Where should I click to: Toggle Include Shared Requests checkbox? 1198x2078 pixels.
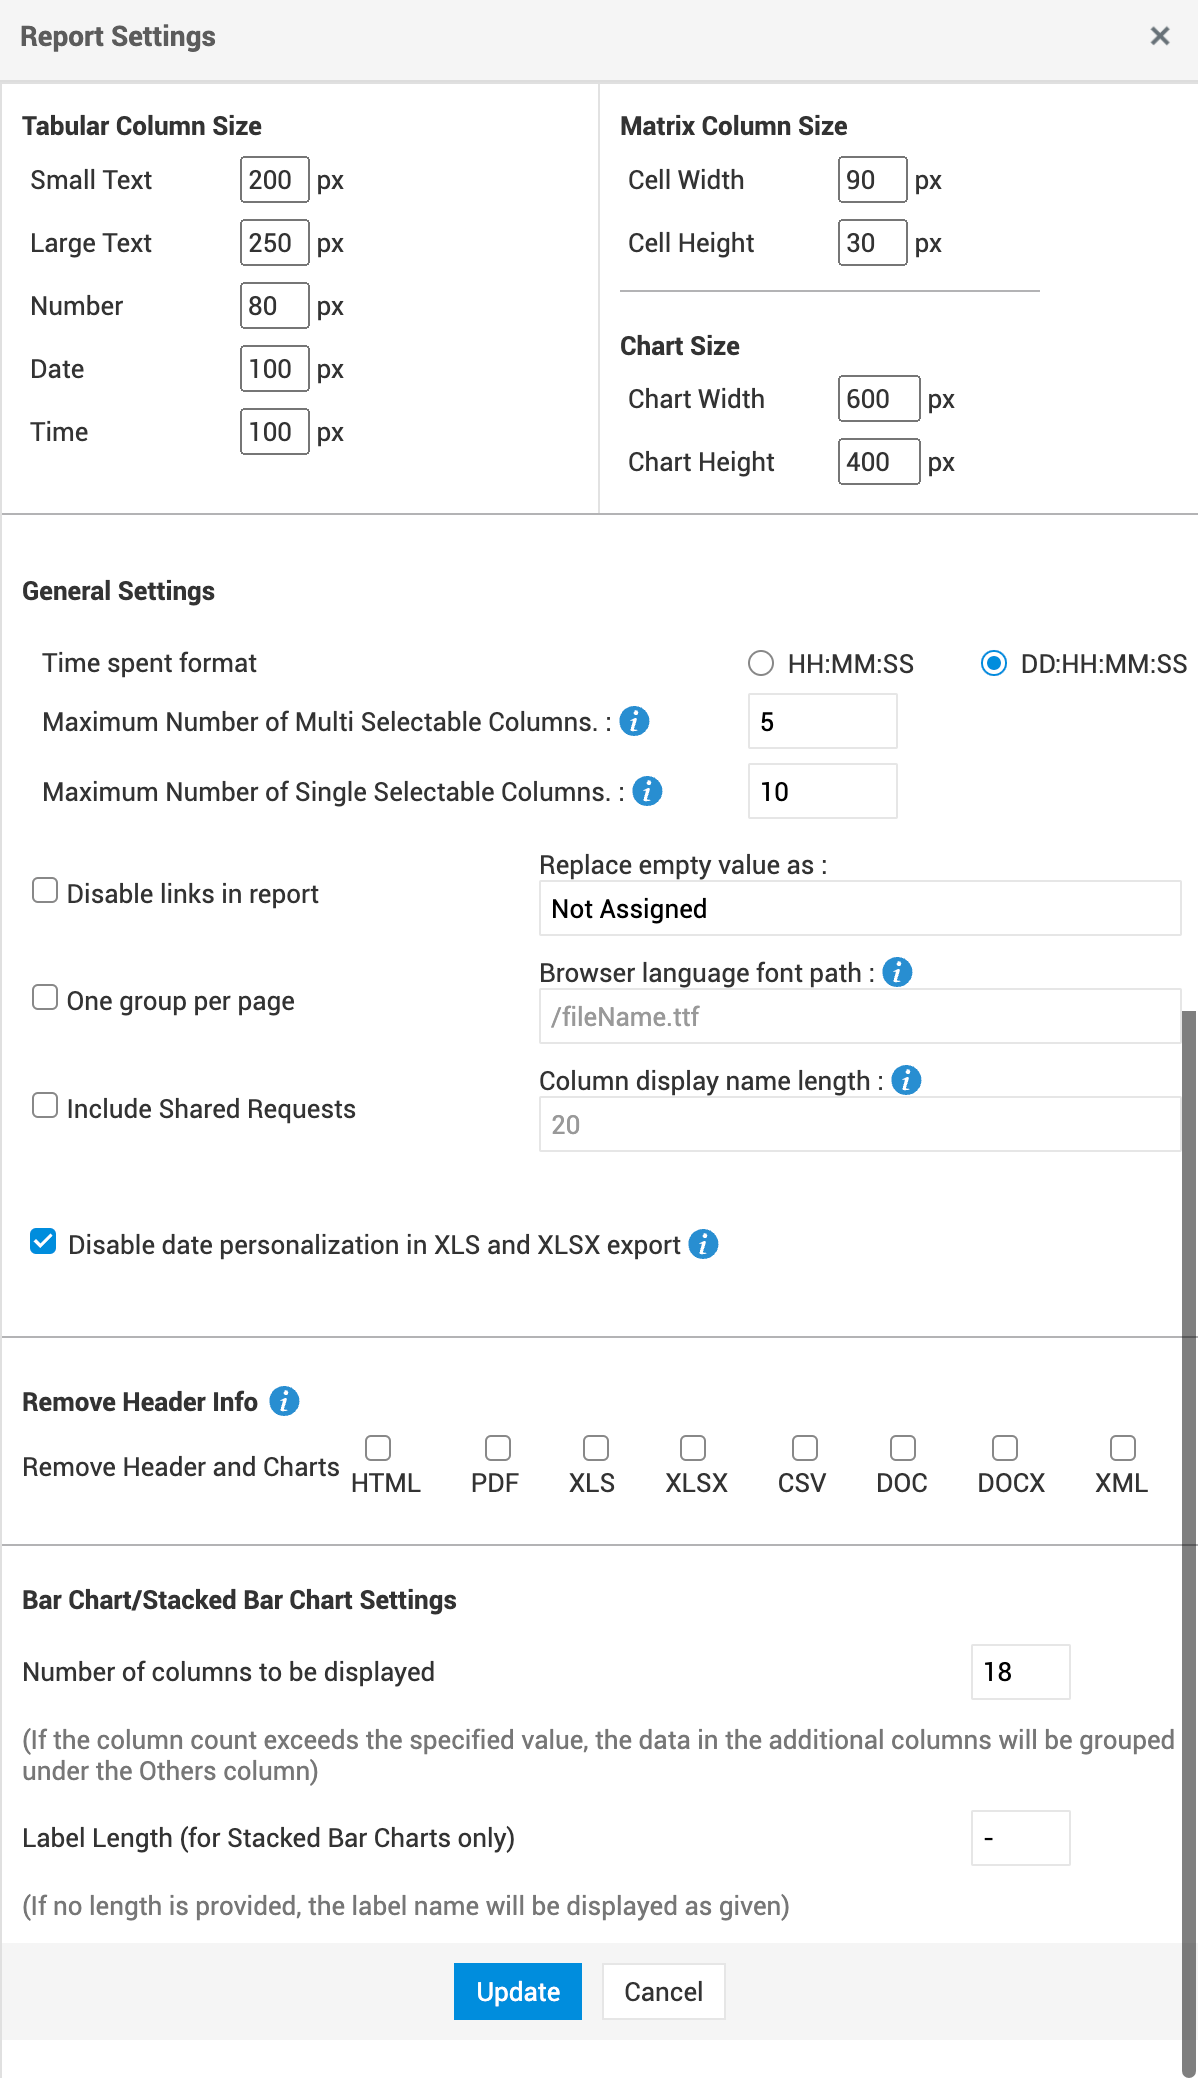point(45,1106)
